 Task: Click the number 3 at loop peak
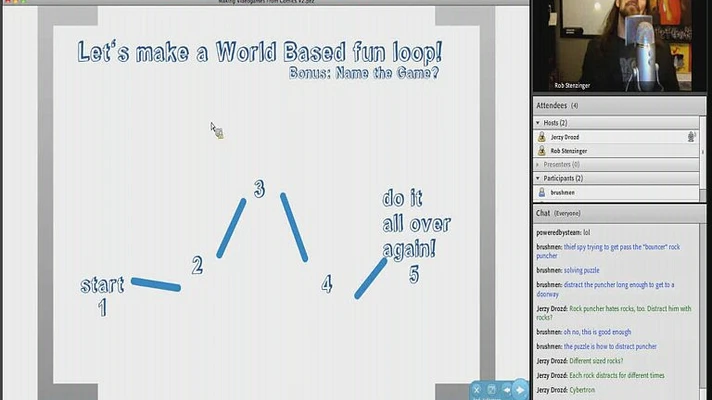coord(259,189)
